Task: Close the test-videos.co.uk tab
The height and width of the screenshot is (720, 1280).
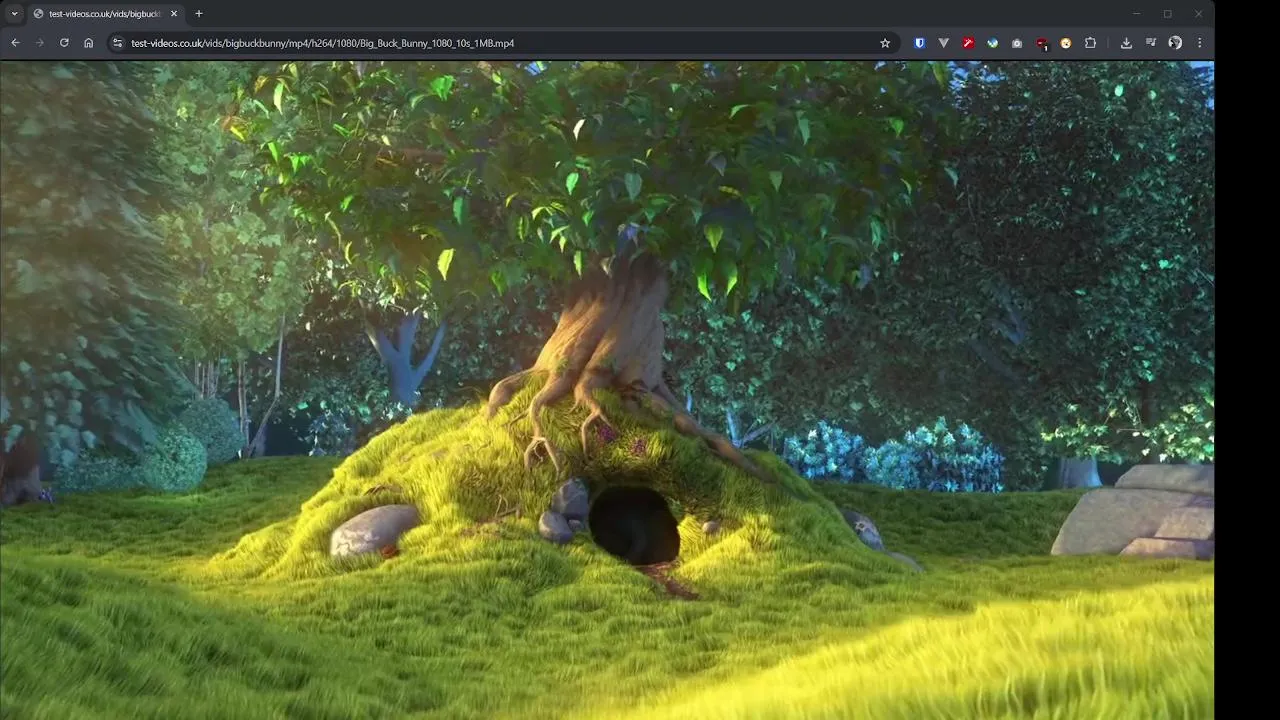Action: click(x=174, y=14)
